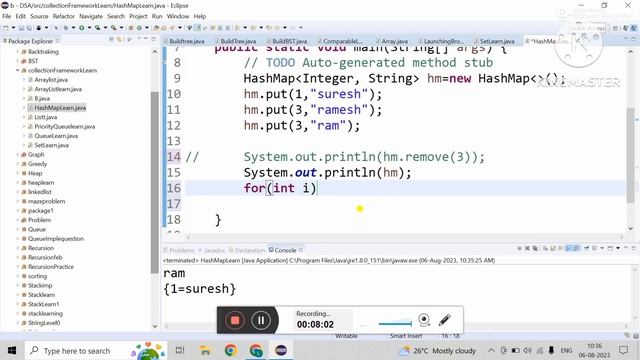Switch to the BuildBST.java editor tab
This screenshot has width=640, height=360.
click(289, 41)
